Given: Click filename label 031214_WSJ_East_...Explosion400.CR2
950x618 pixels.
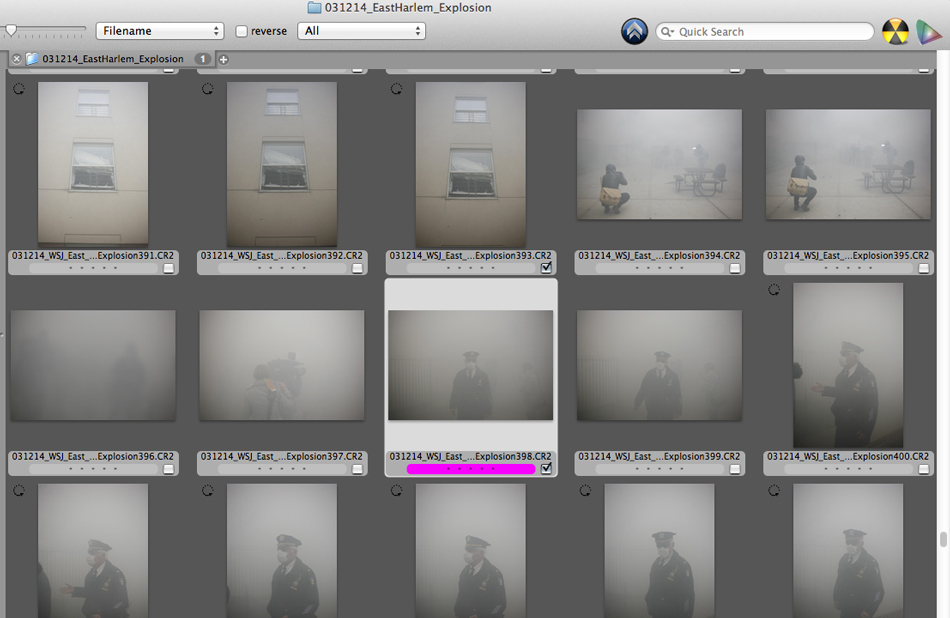Looking at the screenshot, I should (x=848, y=456).
